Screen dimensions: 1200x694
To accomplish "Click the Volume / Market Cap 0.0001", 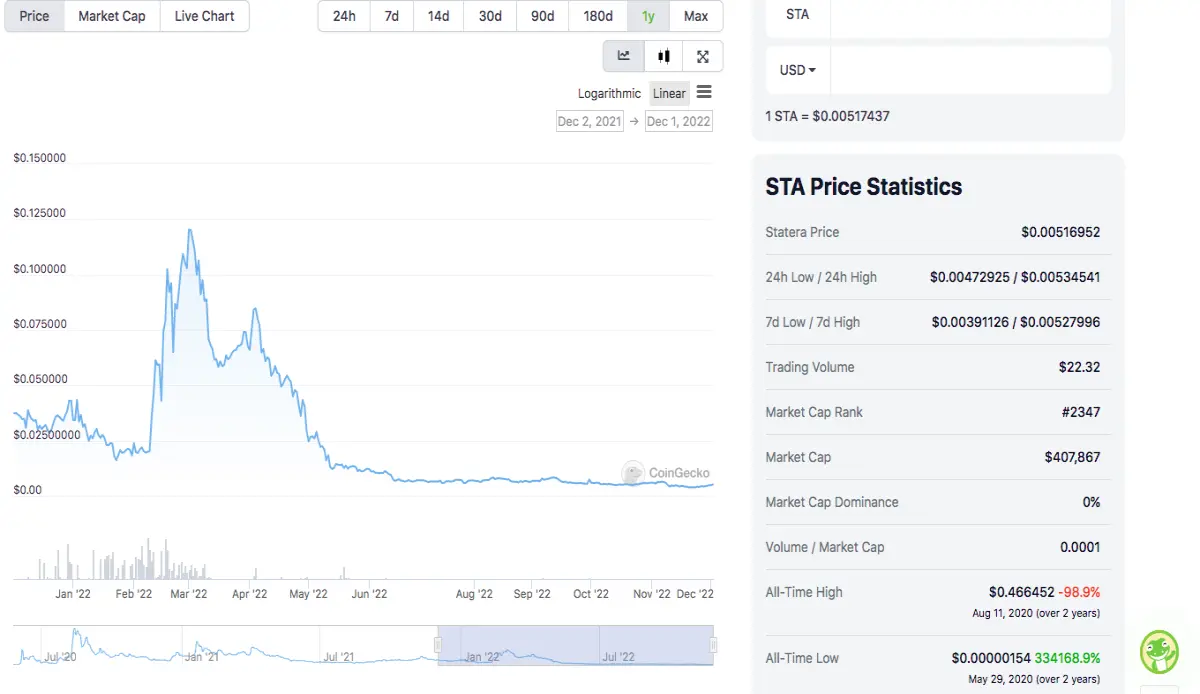I will point(1080,547).
